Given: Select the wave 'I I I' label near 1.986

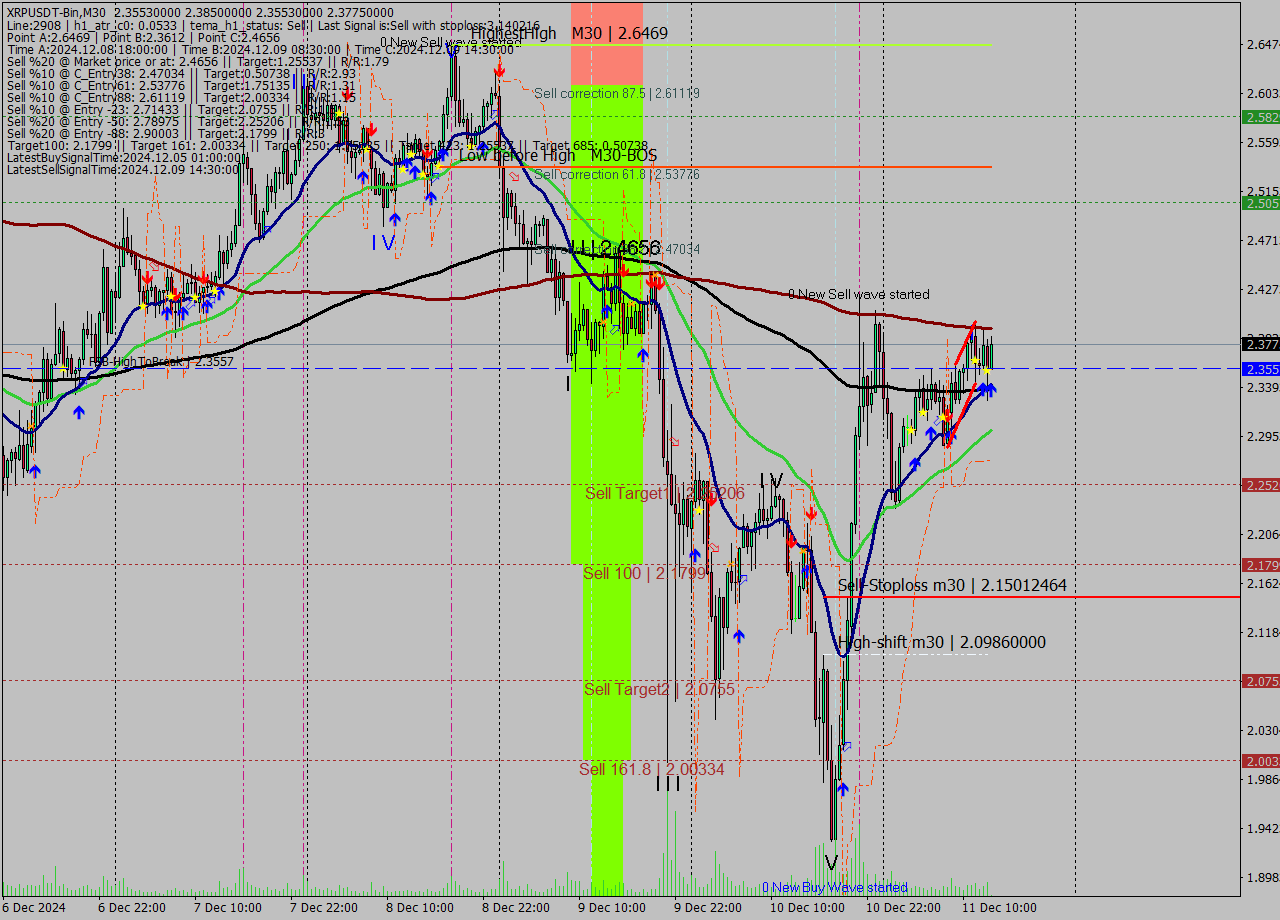Looking at the screenshot, I should (x=668, y=786).
